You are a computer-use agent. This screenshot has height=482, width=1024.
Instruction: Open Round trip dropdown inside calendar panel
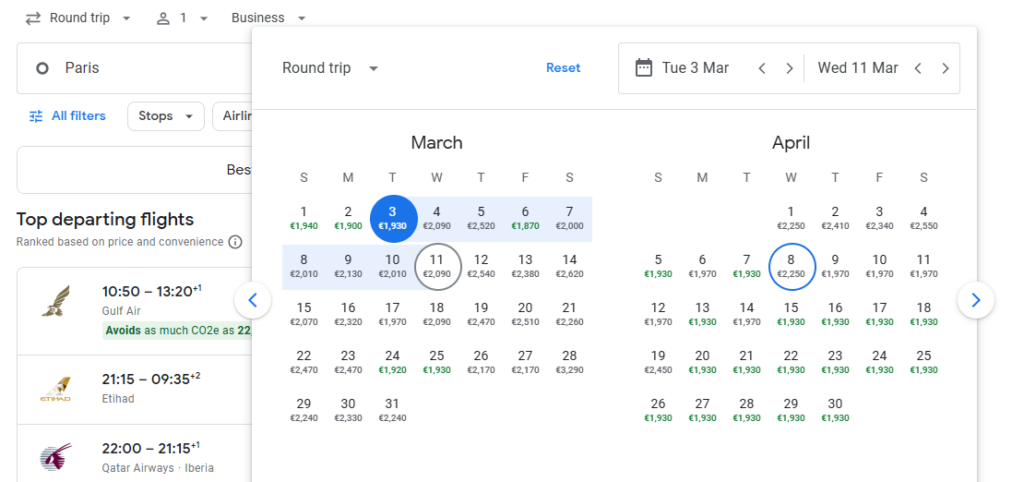(330, 68)
